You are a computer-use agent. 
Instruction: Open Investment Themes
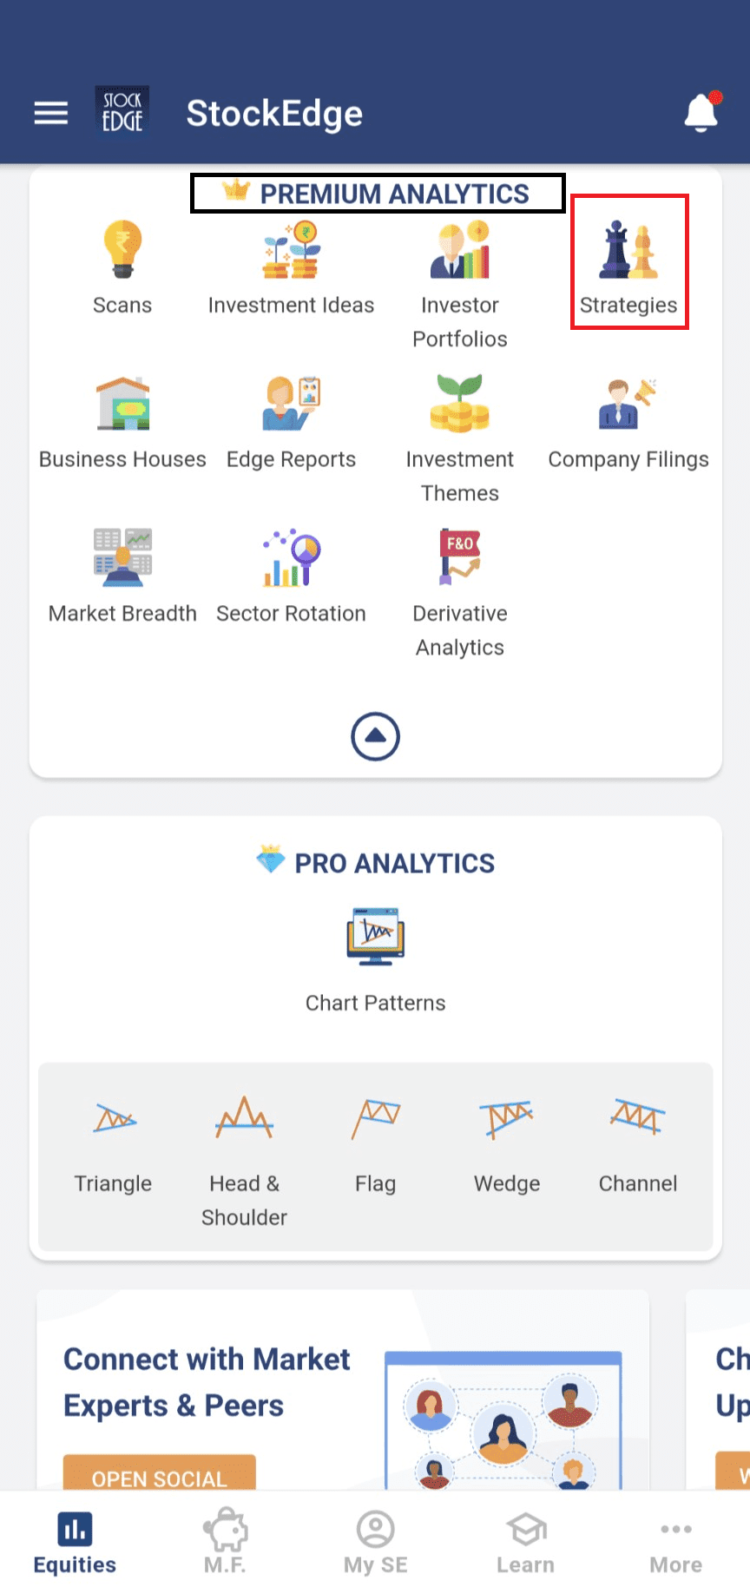460,405
